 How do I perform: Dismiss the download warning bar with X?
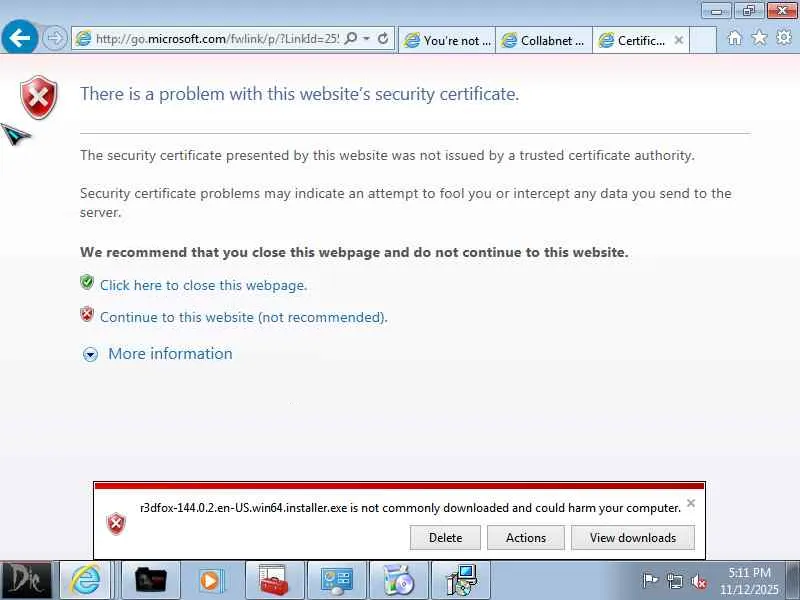click(691, 503)
